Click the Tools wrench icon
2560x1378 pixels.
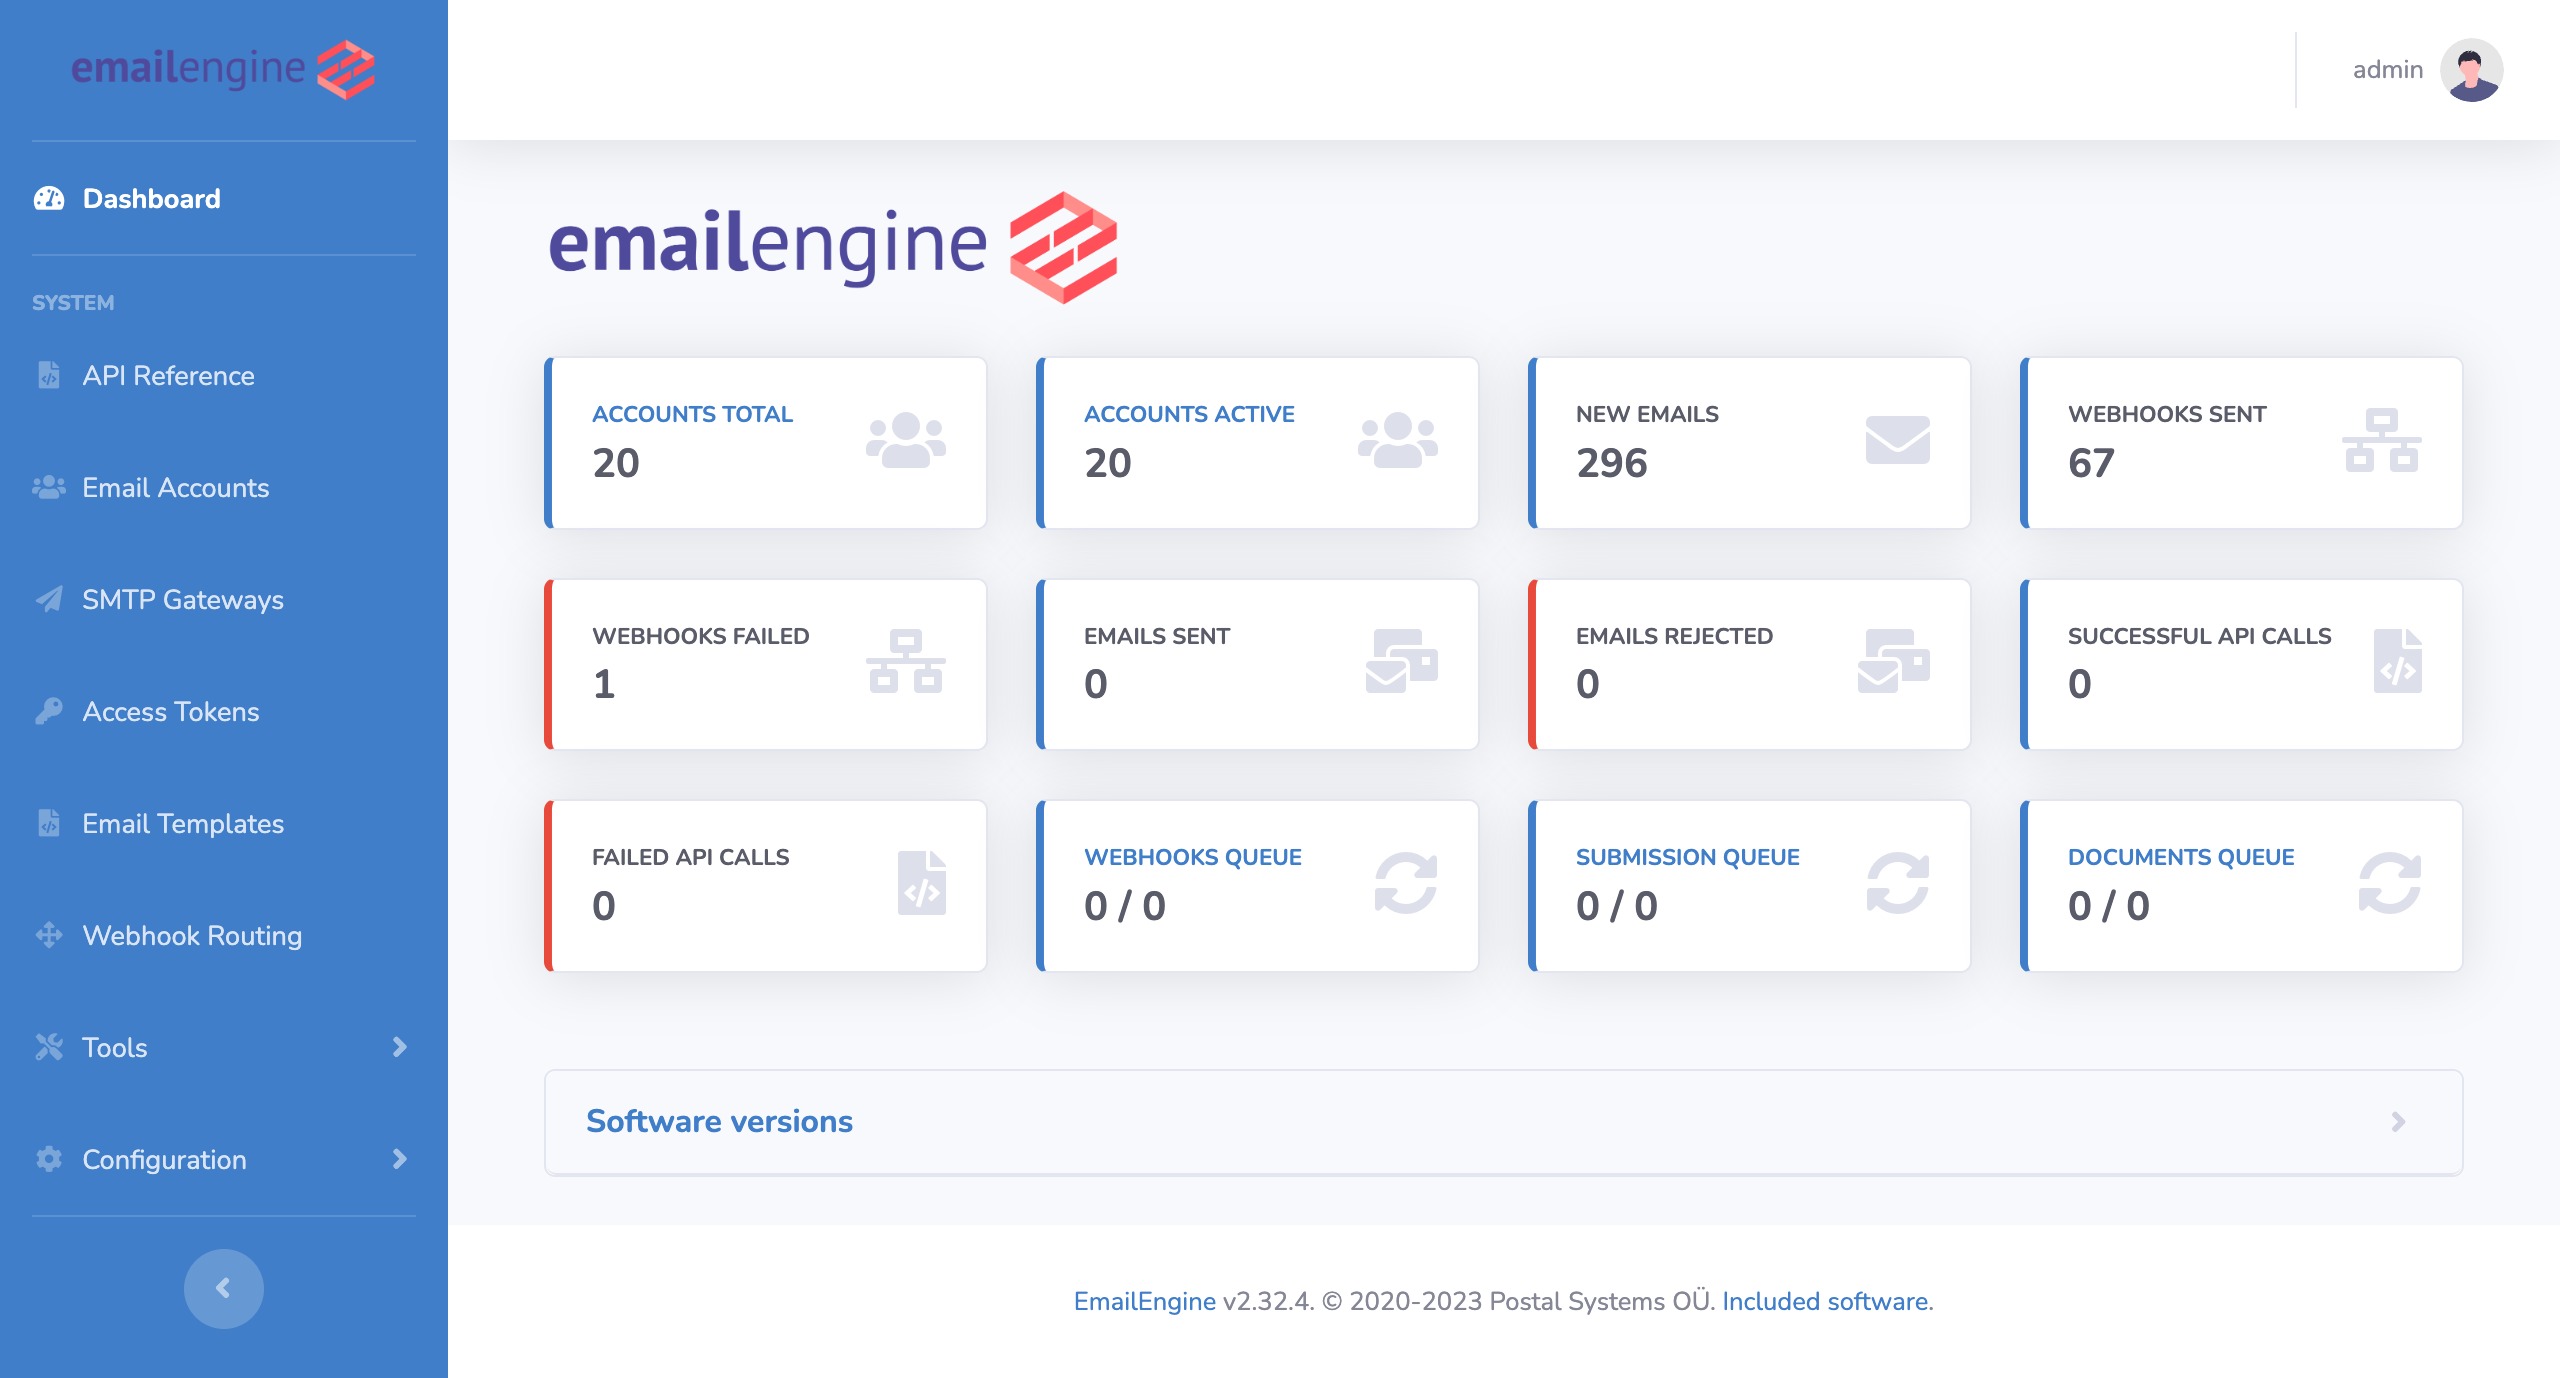pyautogui.click(x=49, y=1047)
